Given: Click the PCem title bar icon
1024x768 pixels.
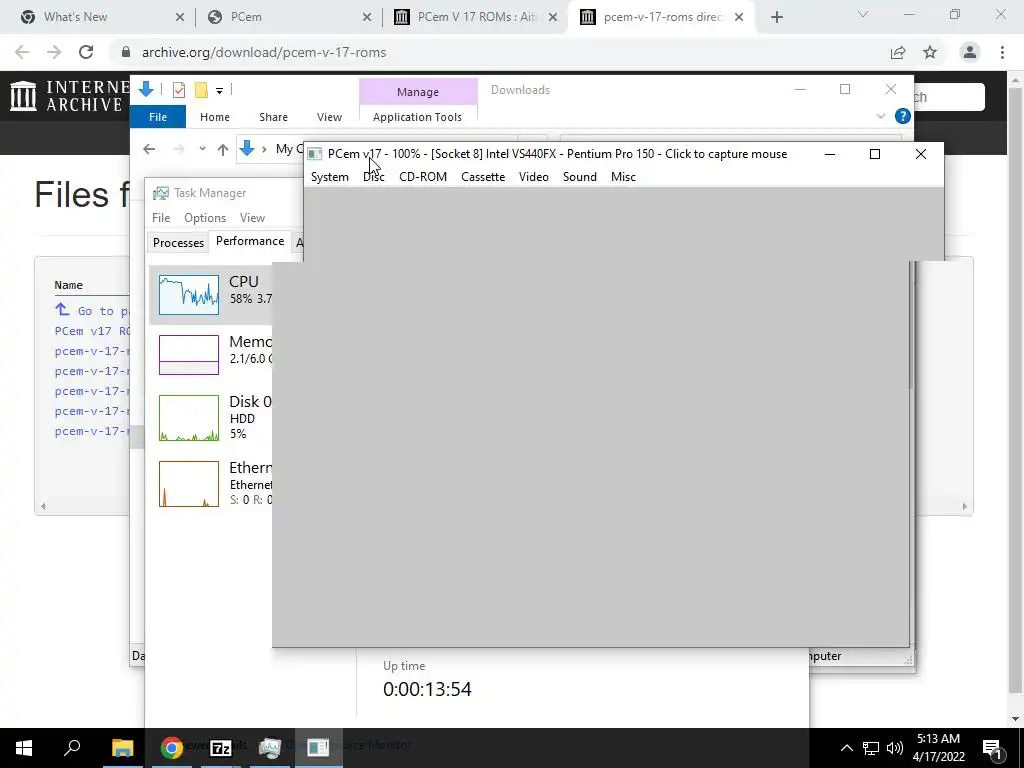Looking at the screenshot, I should pos(315,154).
